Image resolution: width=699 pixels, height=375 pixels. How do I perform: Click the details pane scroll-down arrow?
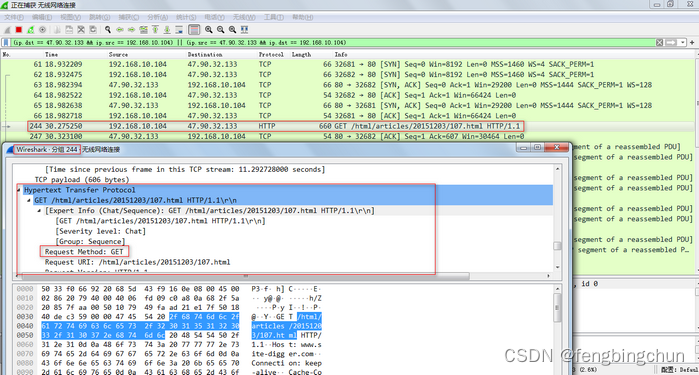point(557,267)
